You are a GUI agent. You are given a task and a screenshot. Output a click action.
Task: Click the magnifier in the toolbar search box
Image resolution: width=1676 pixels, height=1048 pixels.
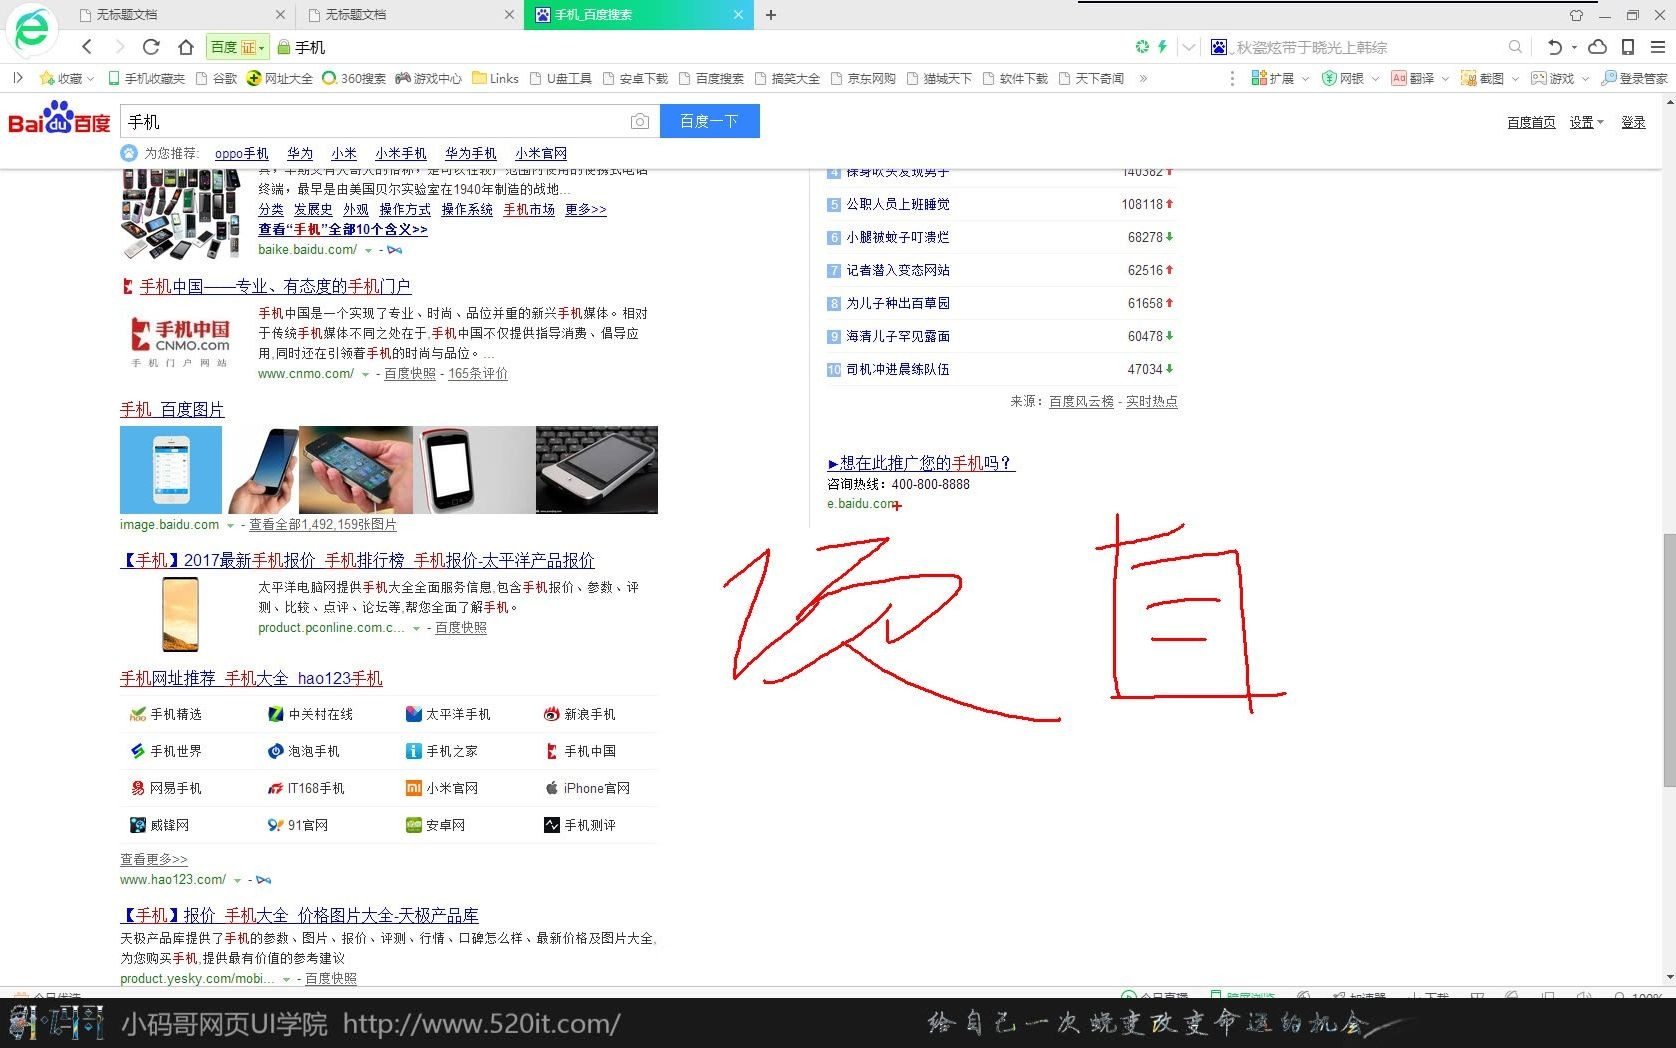(x=1515, y=47)
